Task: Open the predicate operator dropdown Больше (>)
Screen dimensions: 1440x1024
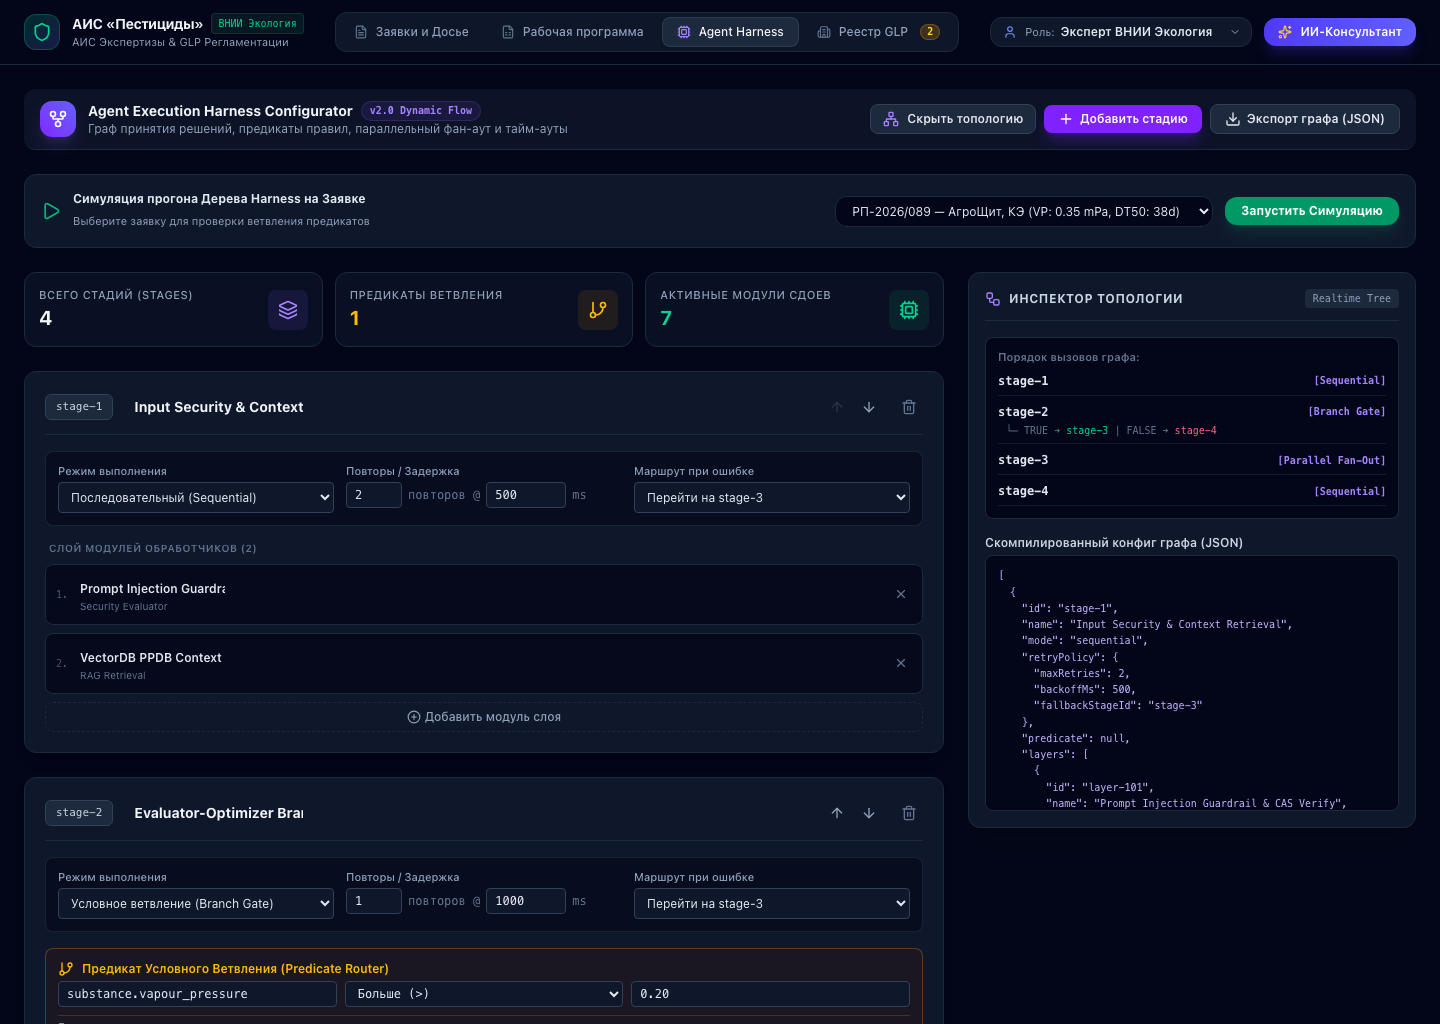Action: coord(484,994)
